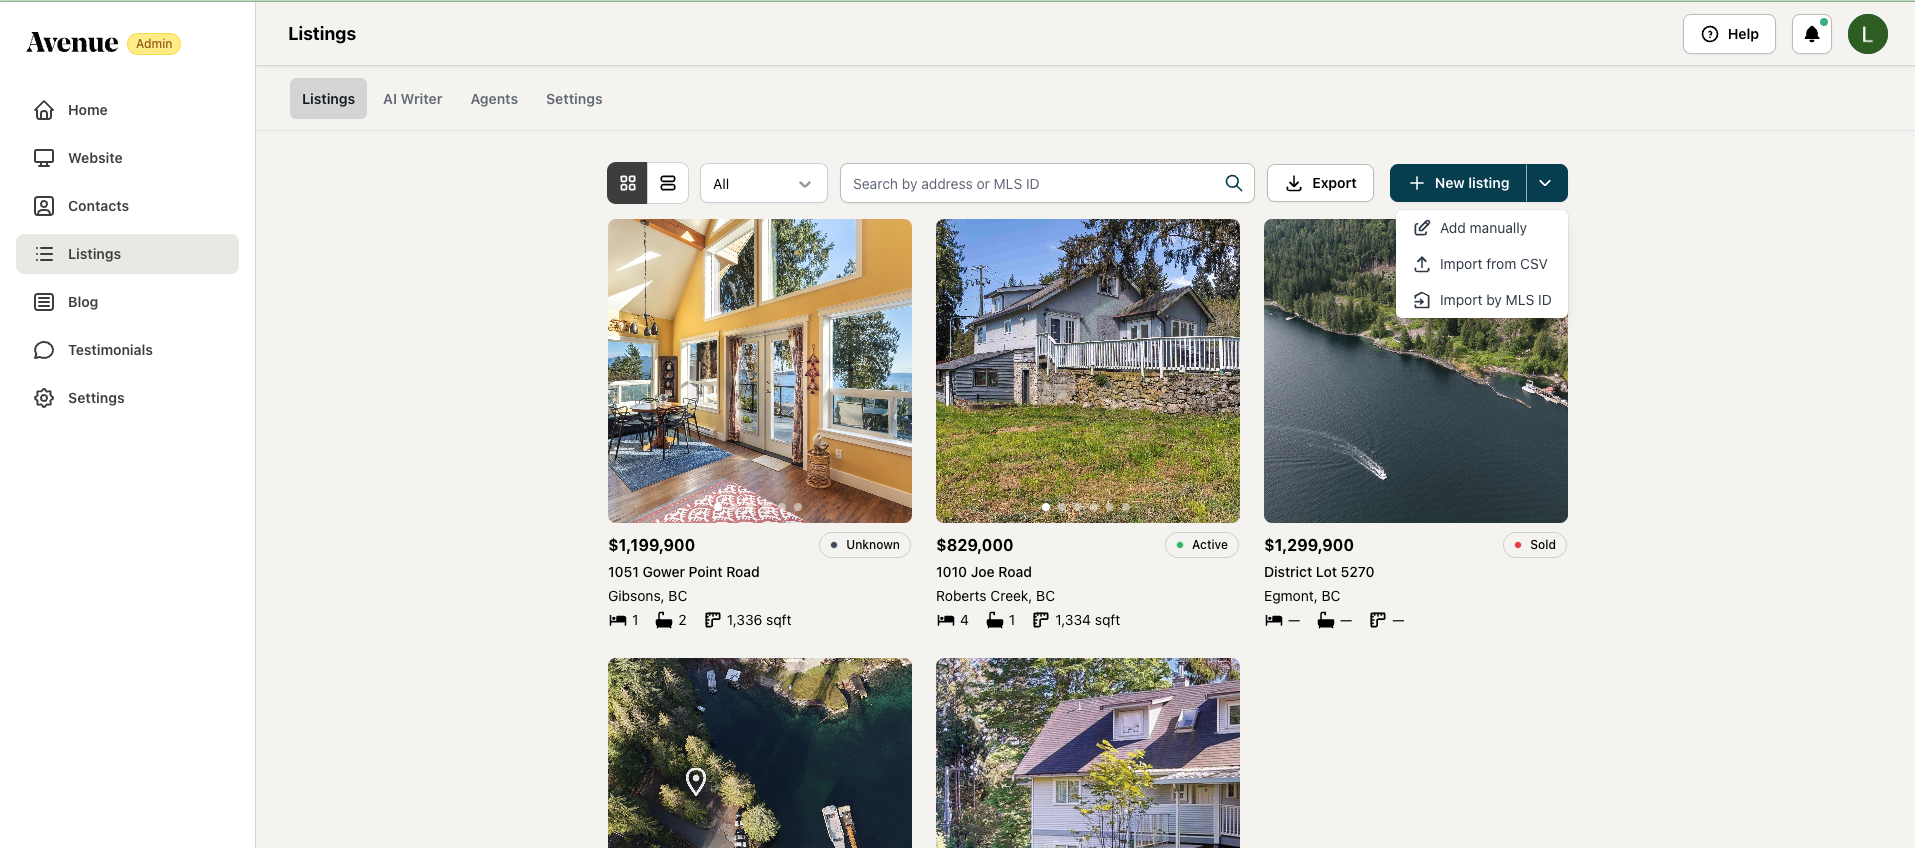Expand the All status filter dropdown
This screenshot has height=848, width=1915.
point(763,183)
